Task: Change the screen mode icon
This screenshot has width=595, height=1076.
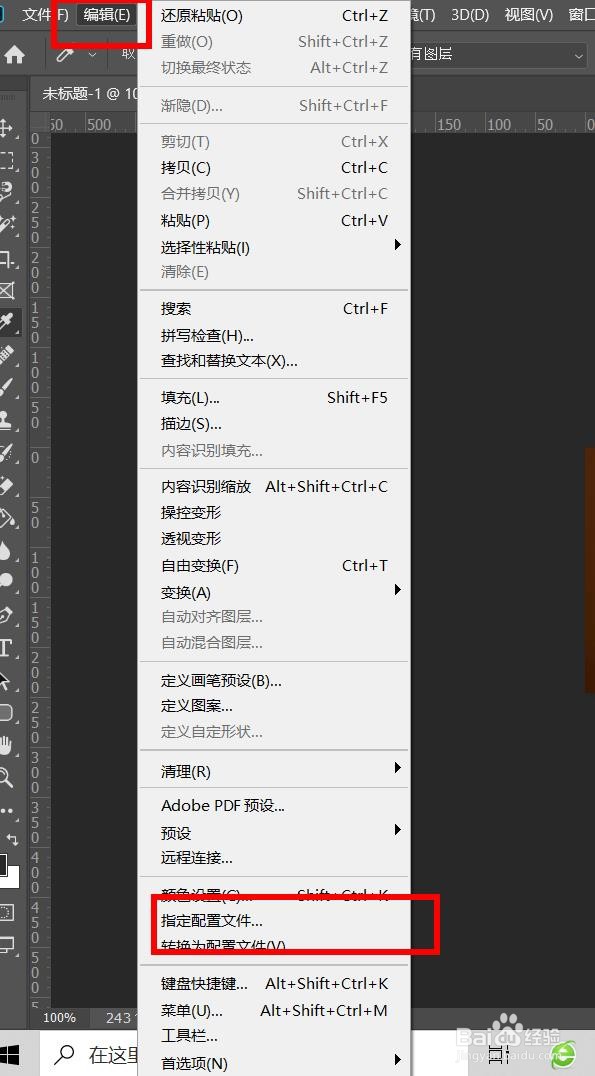Action: pos(6,946)
